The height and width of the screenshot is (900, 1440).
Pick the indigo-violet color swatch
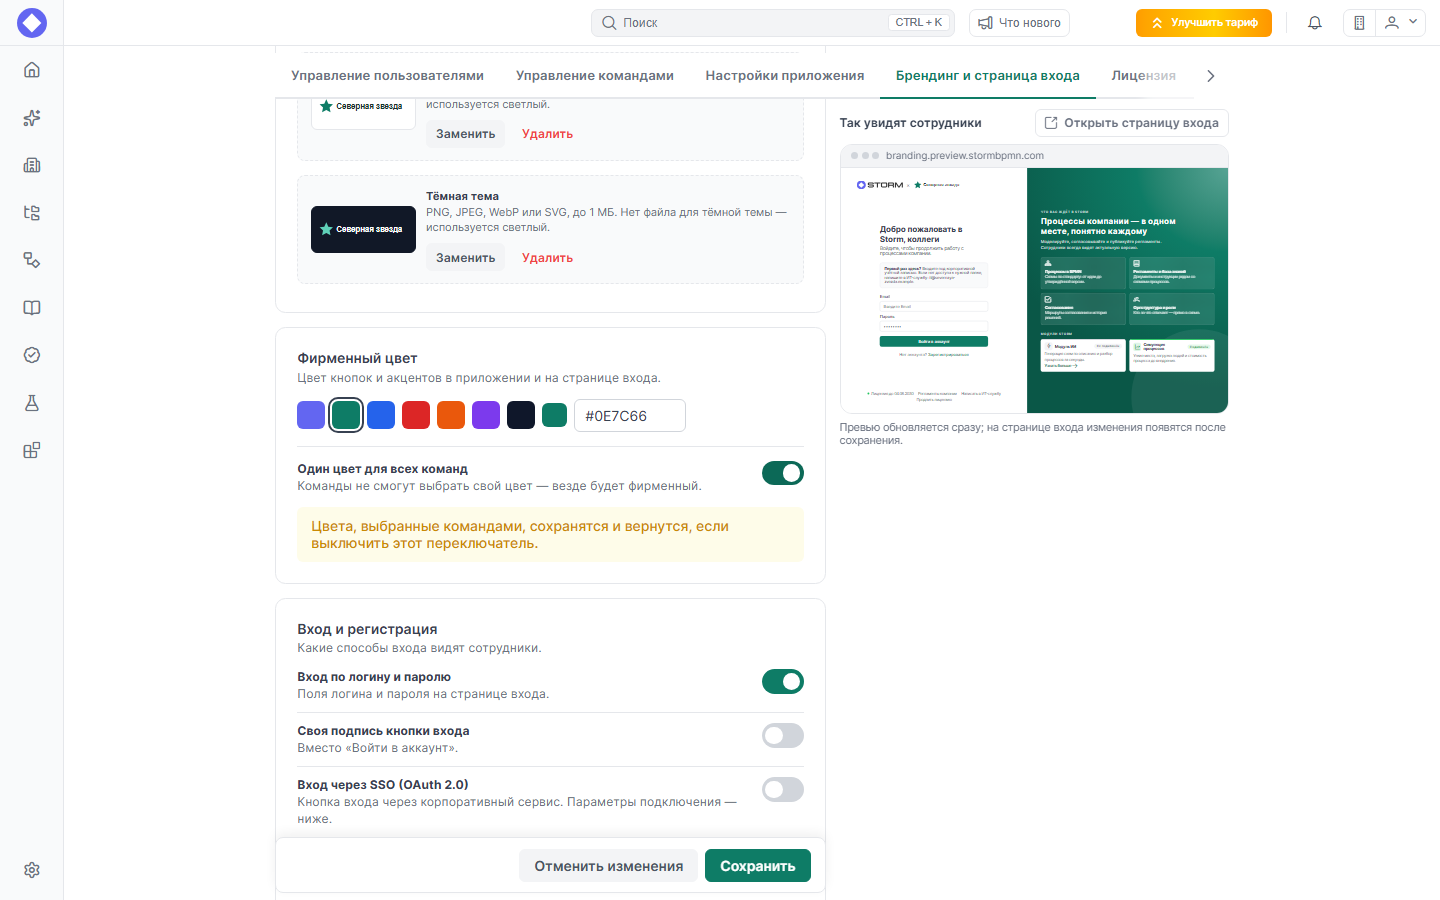pos(311,415)
